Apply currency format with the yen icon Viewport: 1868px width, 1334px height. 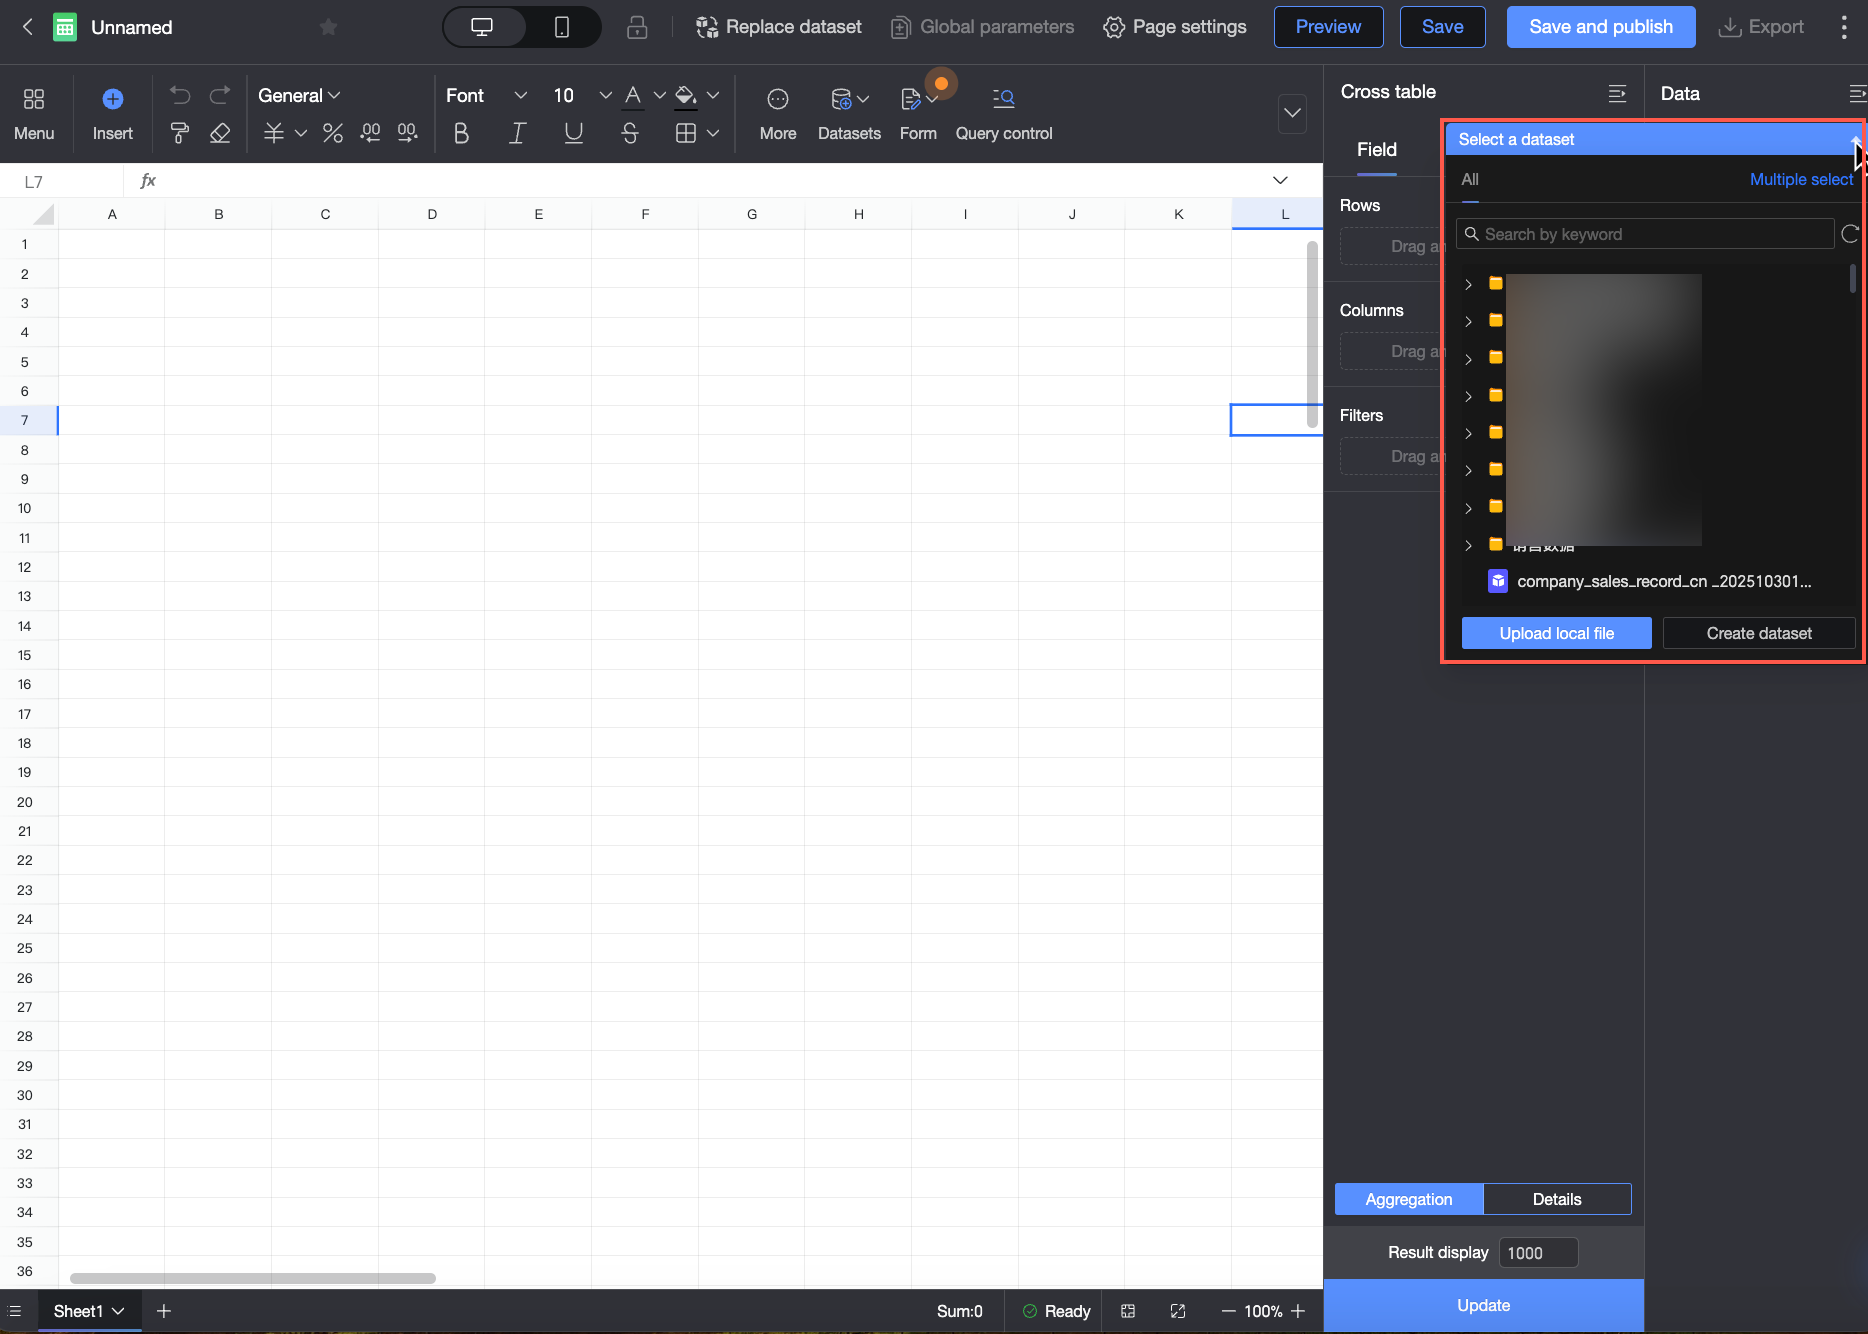274,133
